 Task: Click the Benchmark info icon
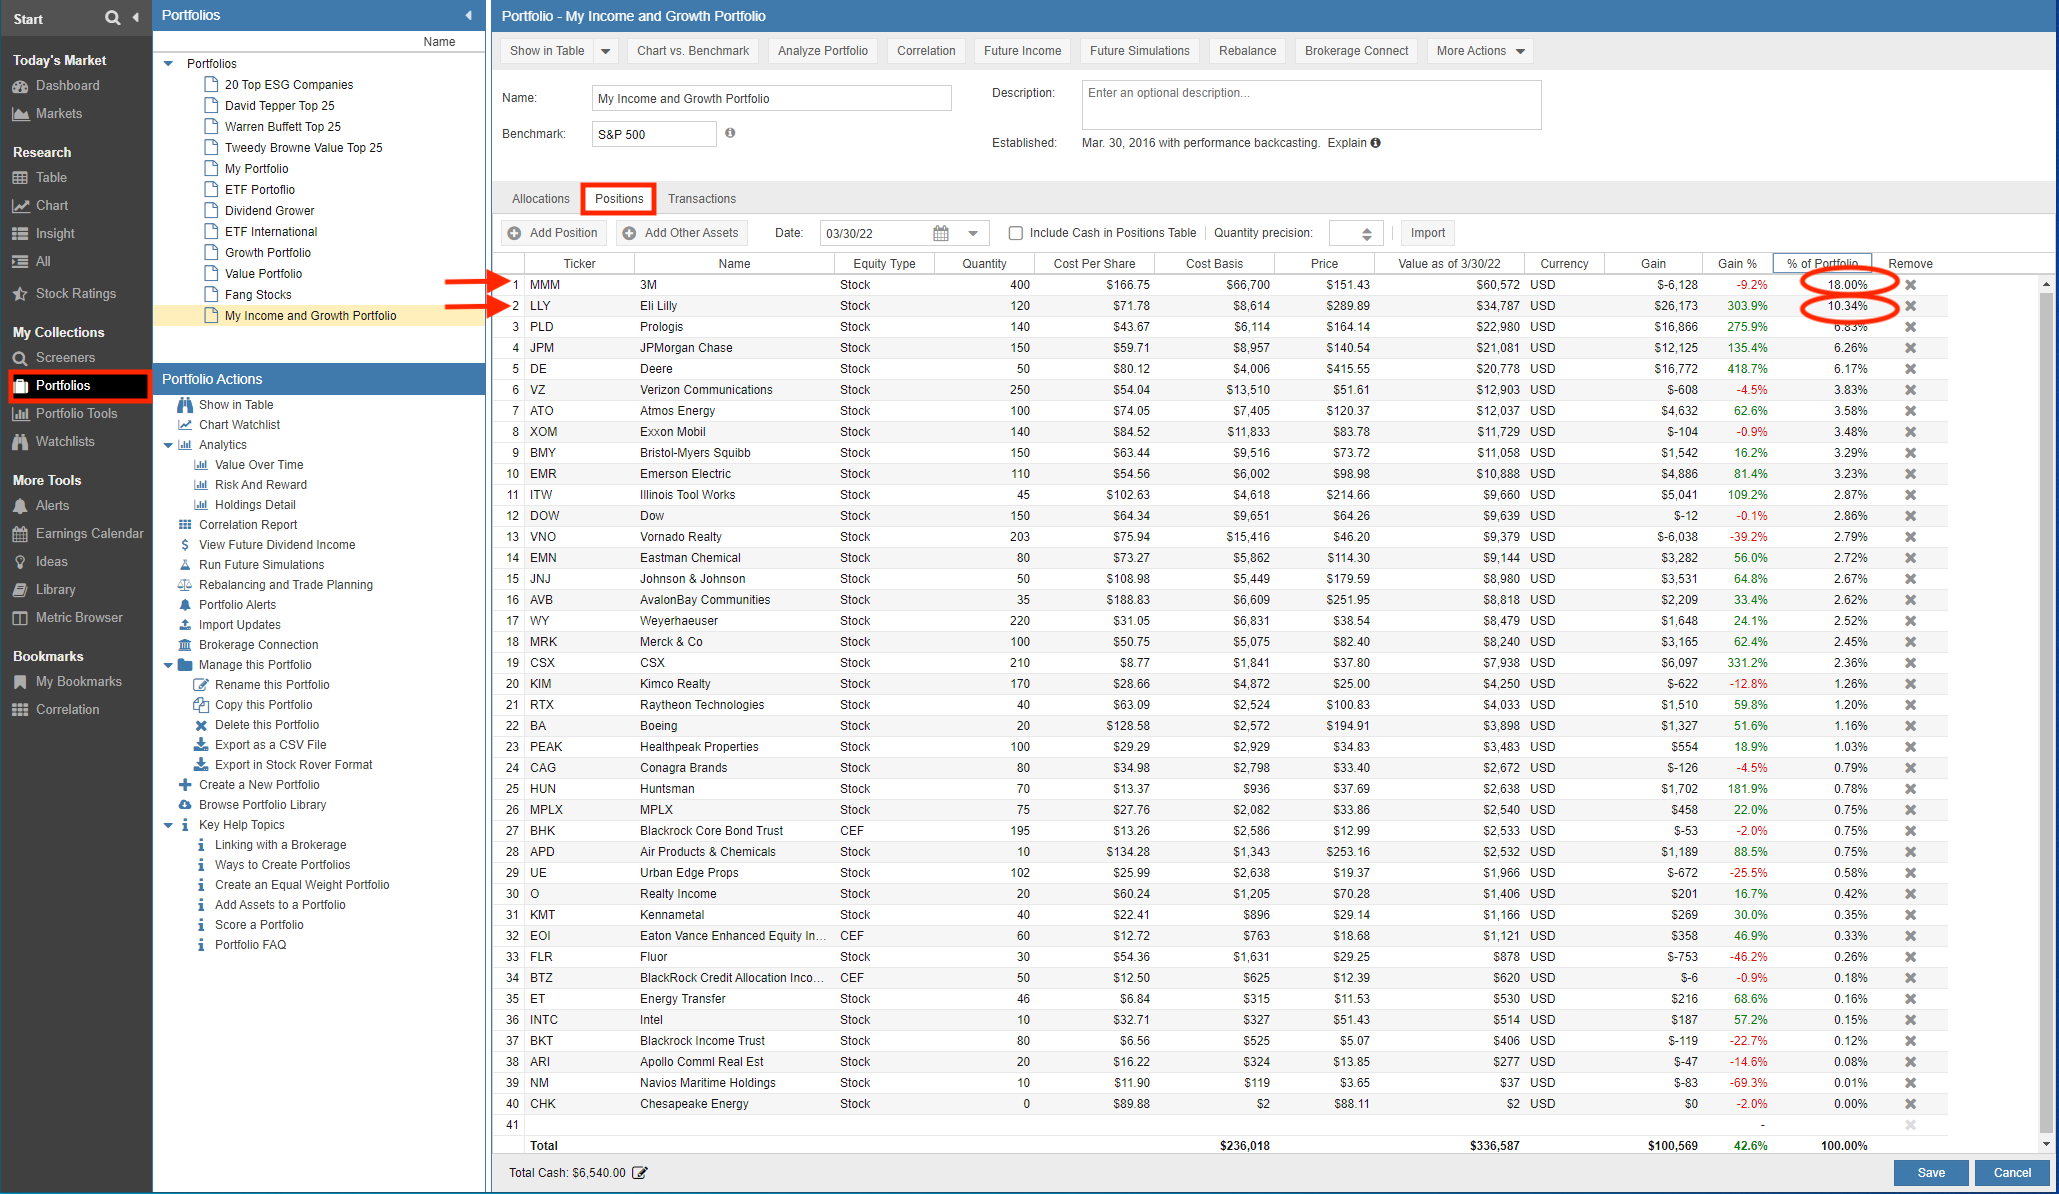(x=730, y=133)
